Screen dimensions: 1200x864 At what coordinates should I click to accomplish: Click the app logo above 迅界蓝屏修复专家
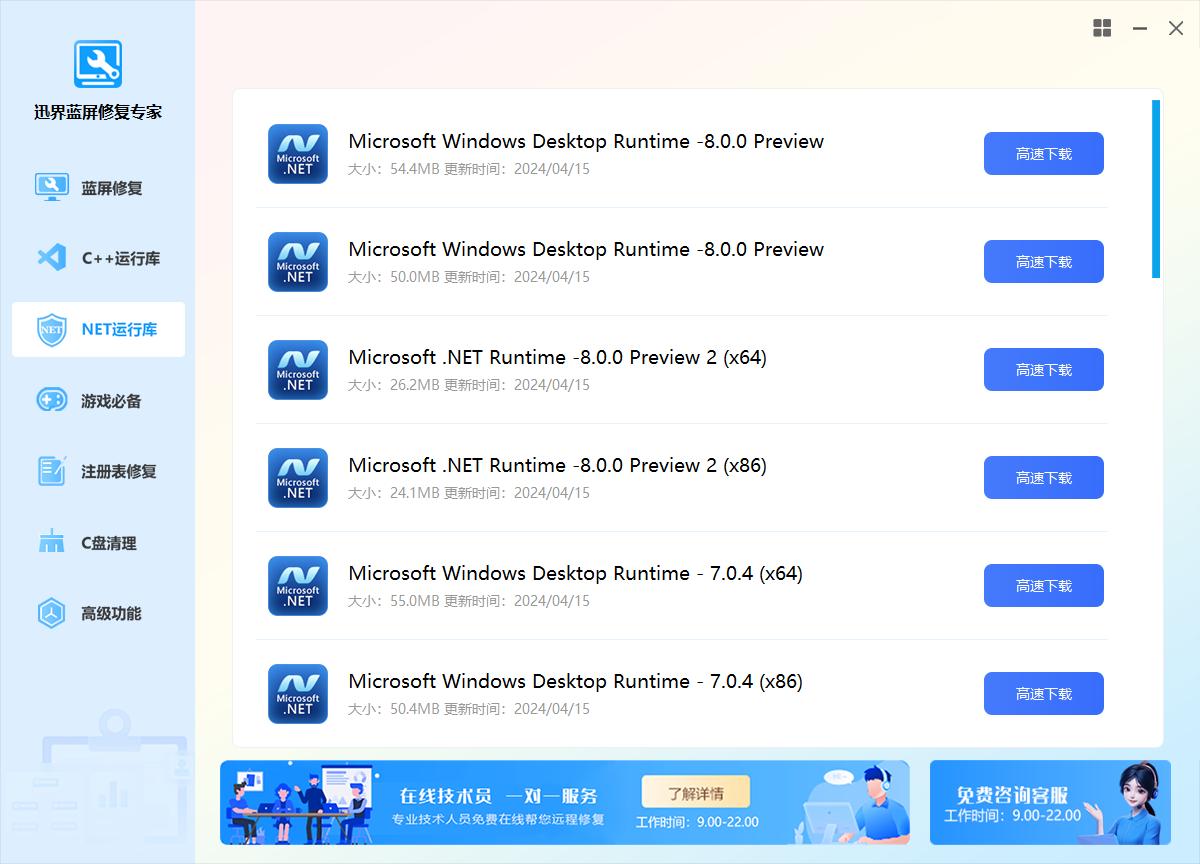(x=98, y=64)
